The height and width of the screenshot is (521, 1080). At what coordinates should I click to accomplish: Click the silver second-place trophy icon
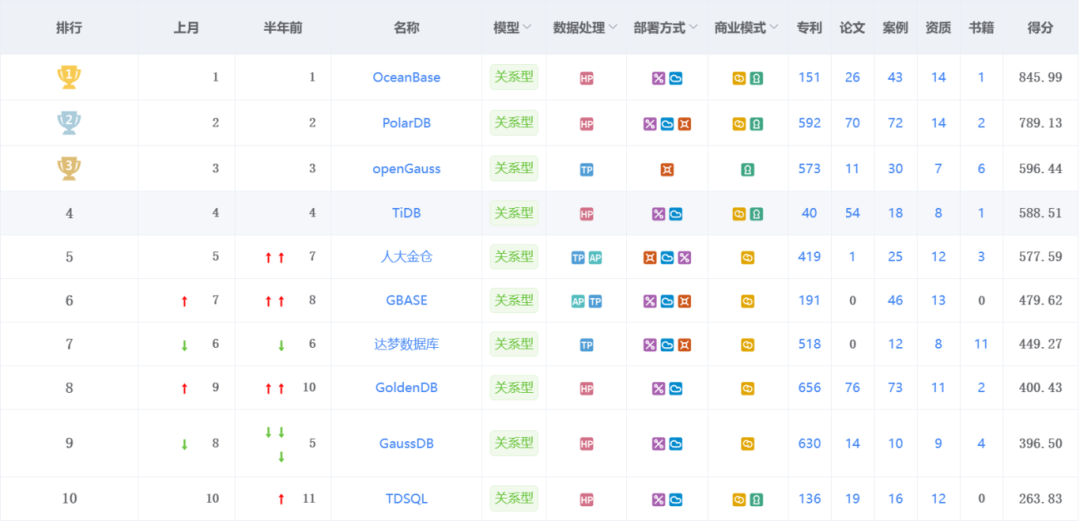click(x=69, y=123)
